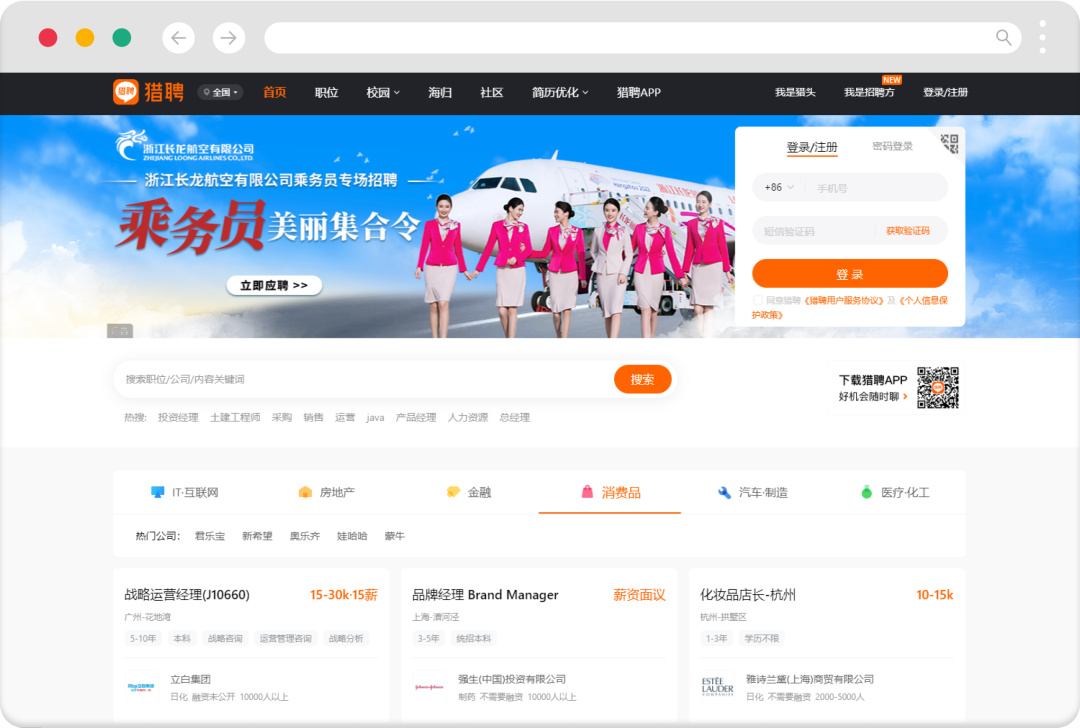Click hot search 投资经理
The width and height of the screenshot is (1080, 728).
pos(178,417)
